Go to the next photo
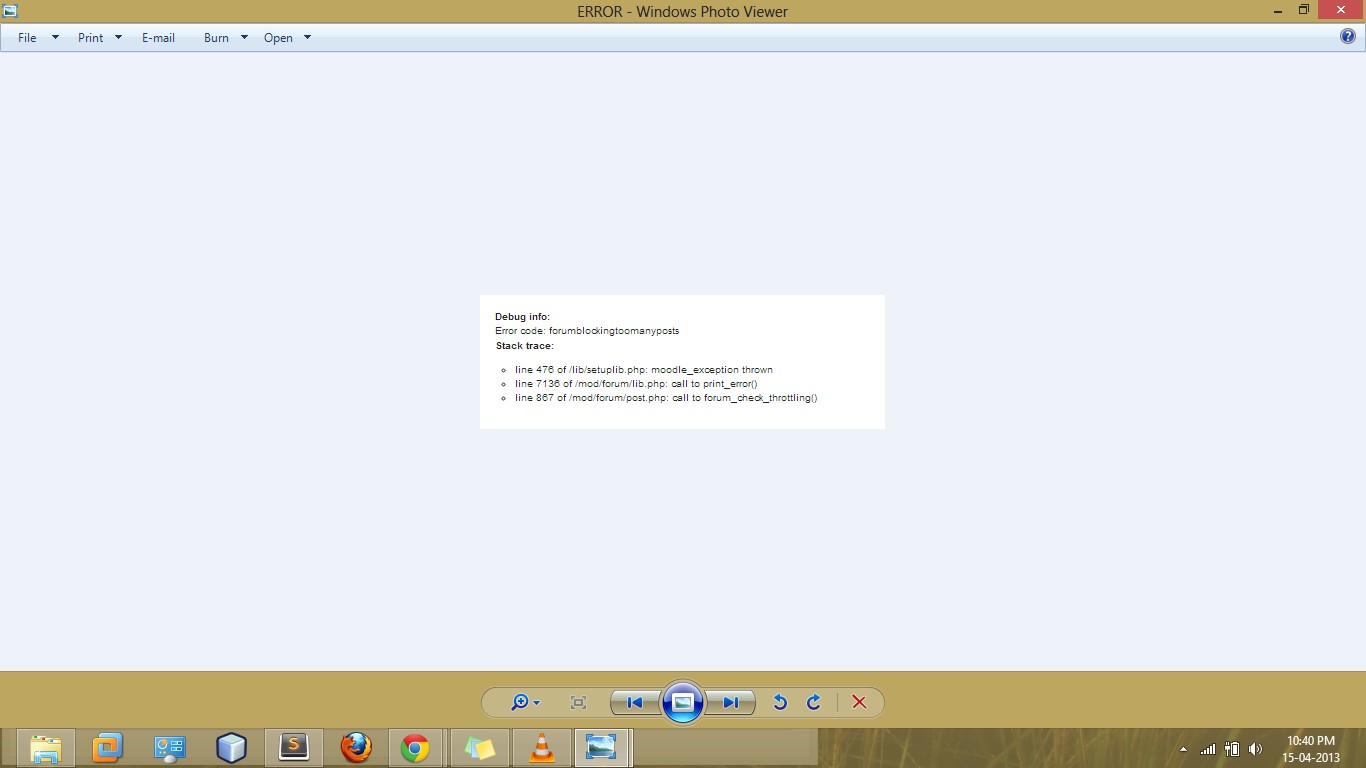 tap(731, 703)
